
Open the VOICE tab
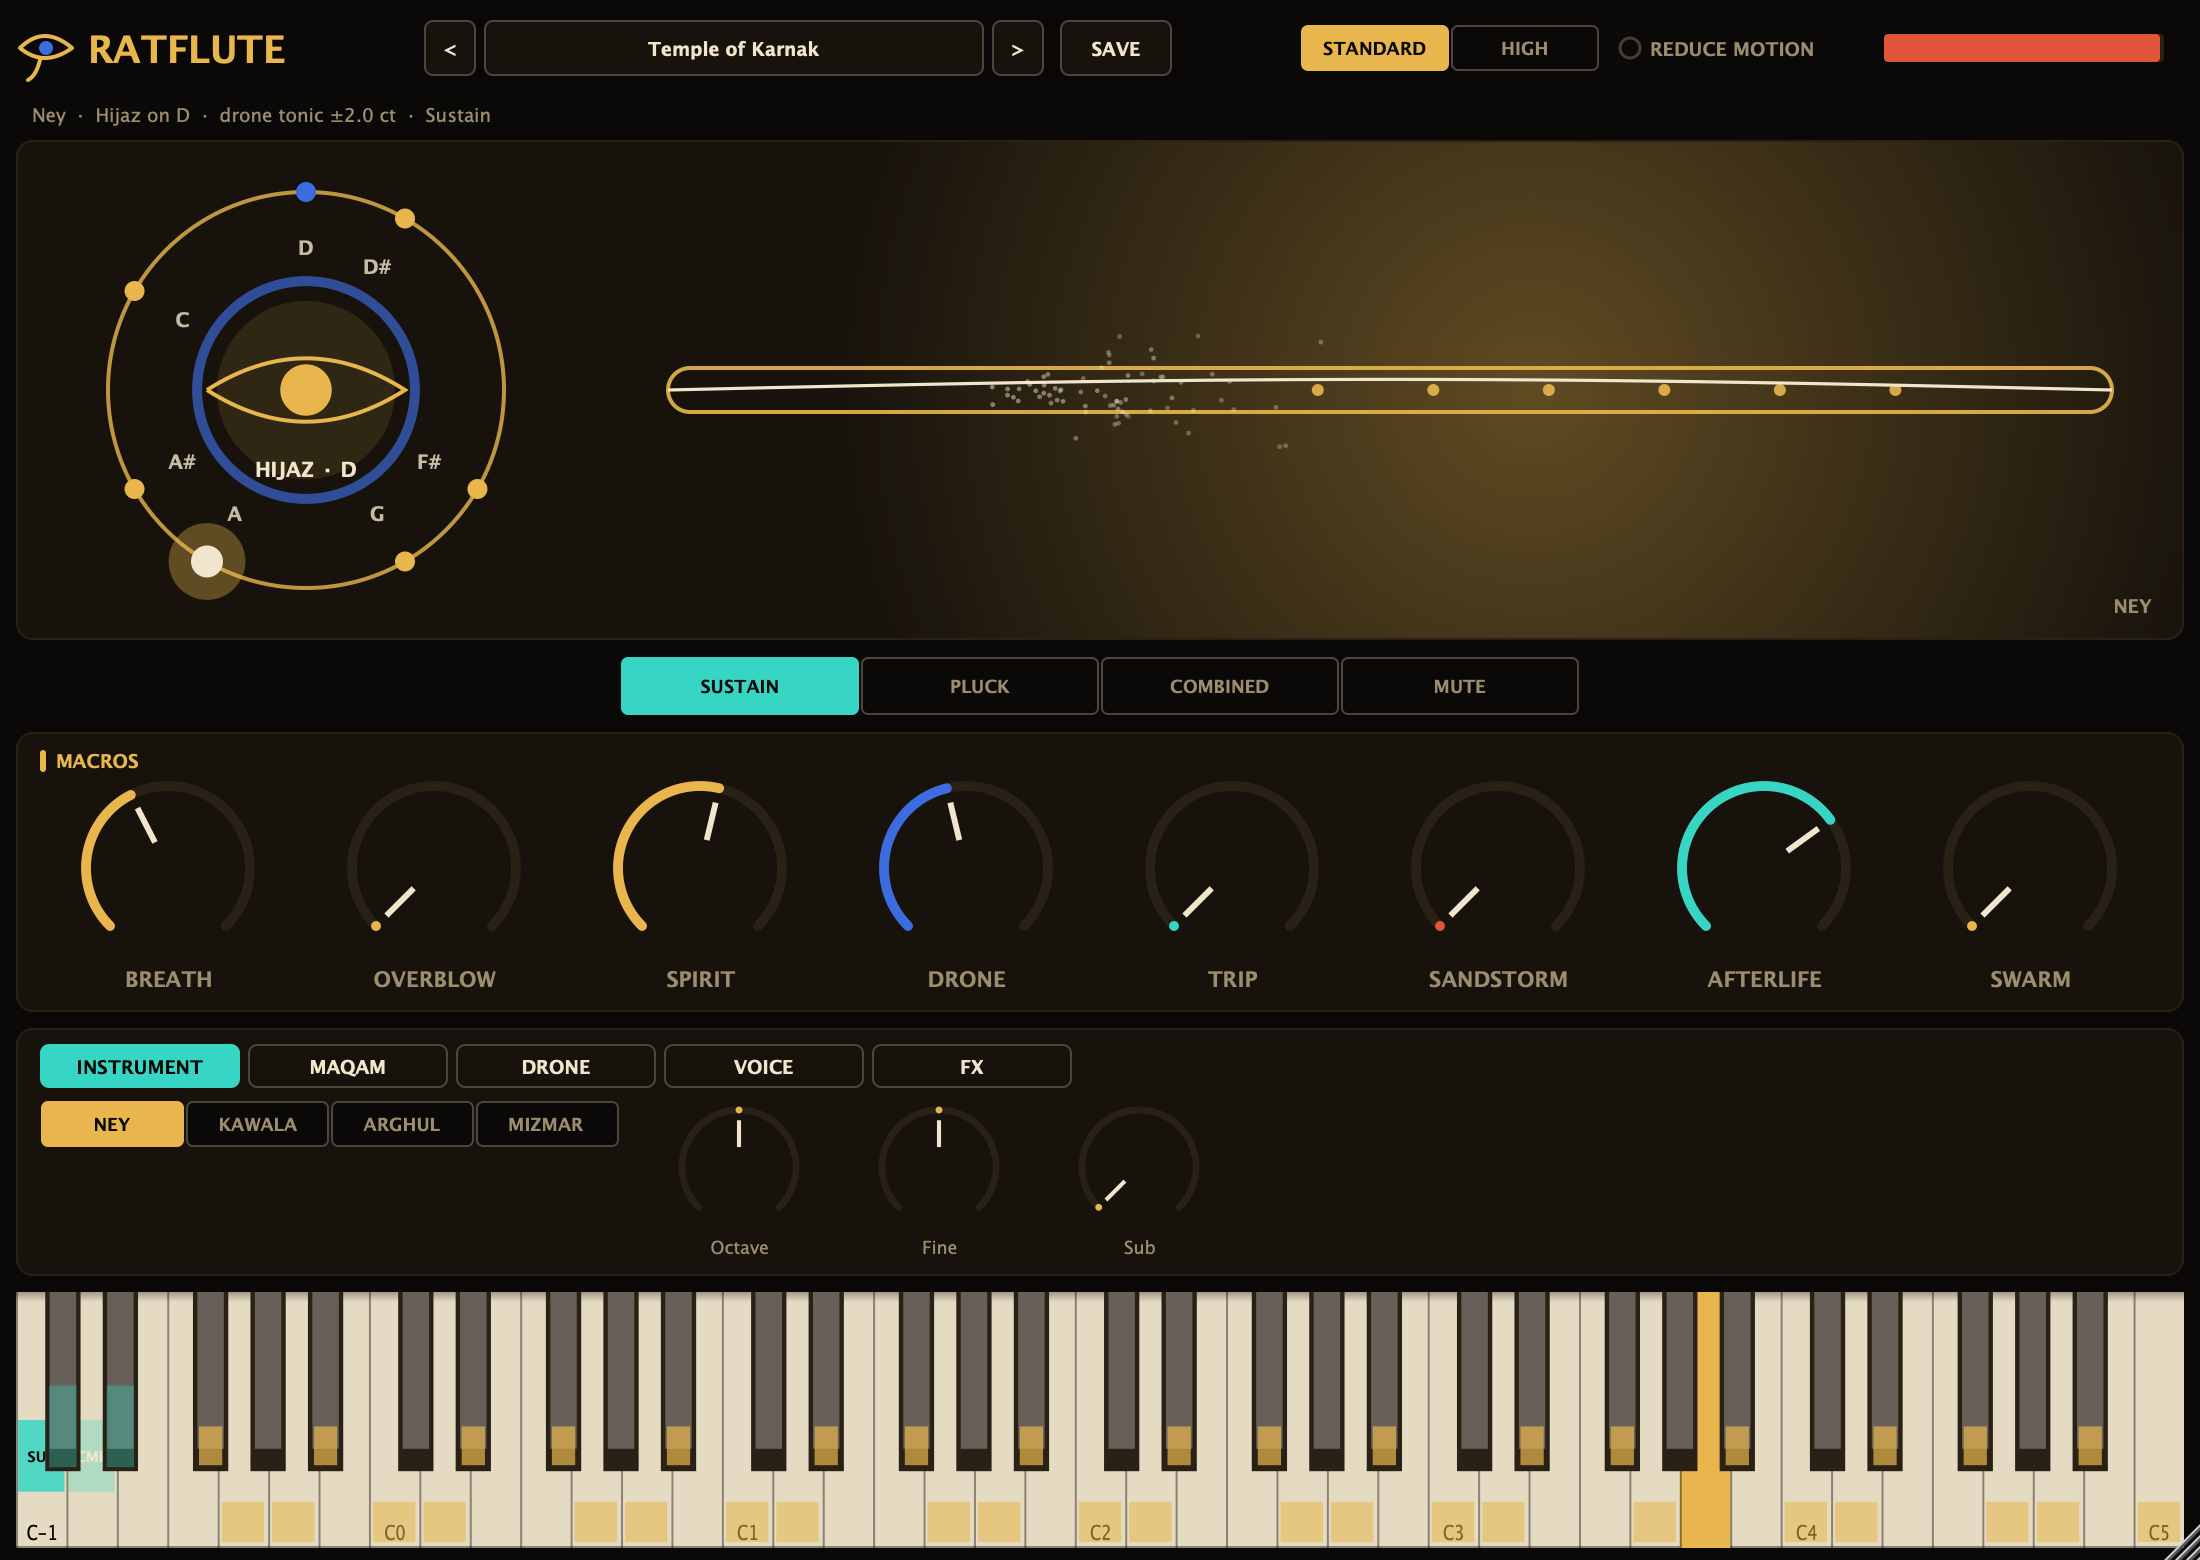764,1066
